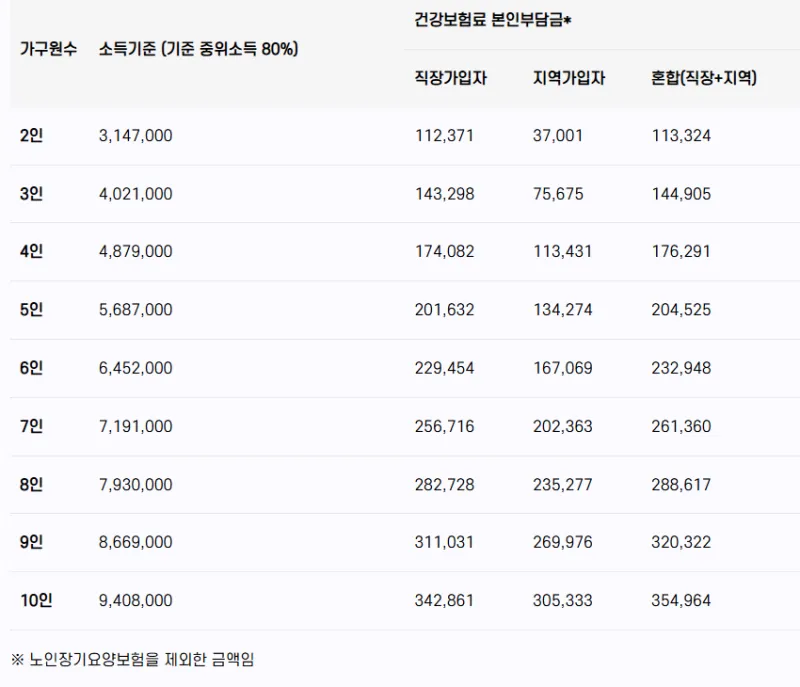Click the 2인 row label

[x=31, y=136]
